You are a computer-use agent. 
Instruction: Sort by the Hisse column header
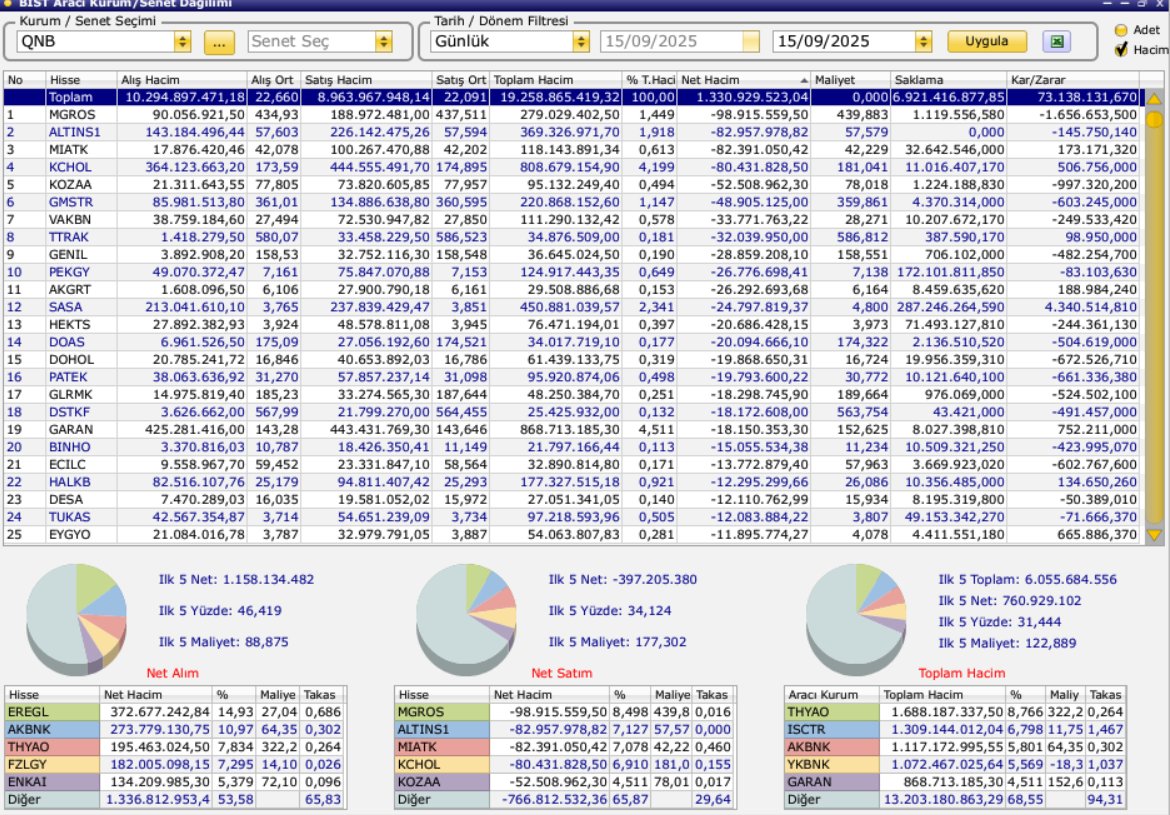pos(81,80)
